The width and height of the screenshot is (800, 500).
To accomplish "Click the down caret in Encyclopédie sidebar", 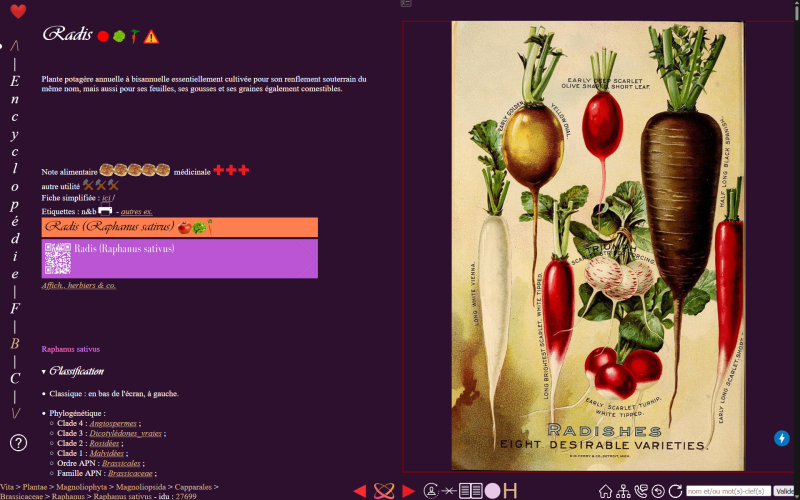I will tap(15, 414).
